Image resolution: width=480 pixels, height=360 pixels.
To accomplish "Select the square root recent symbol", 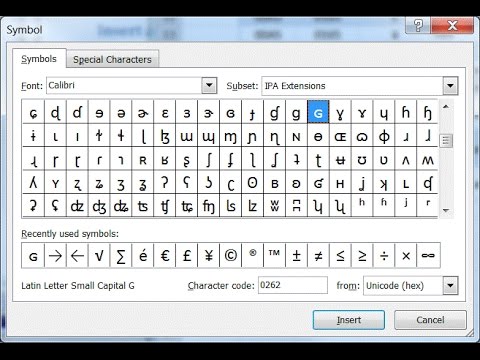I will (99, 255).
